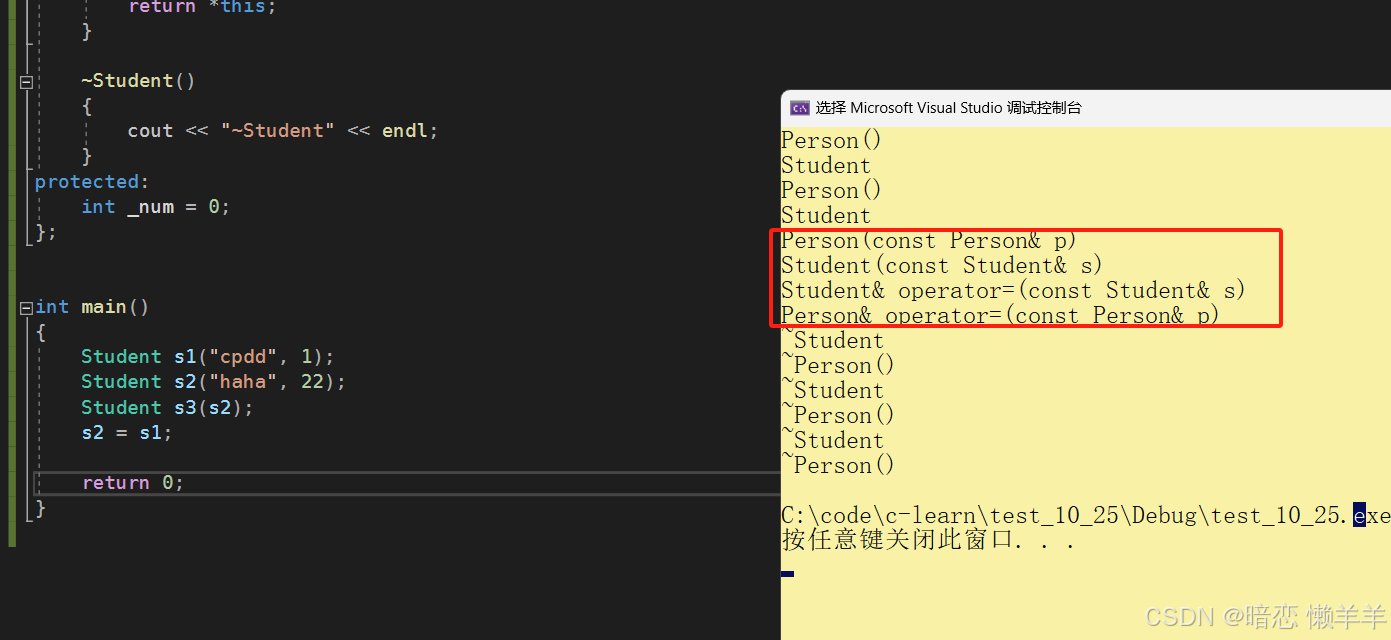Collapse the ~Student() destructor fold toggle

tap(26, 82)
